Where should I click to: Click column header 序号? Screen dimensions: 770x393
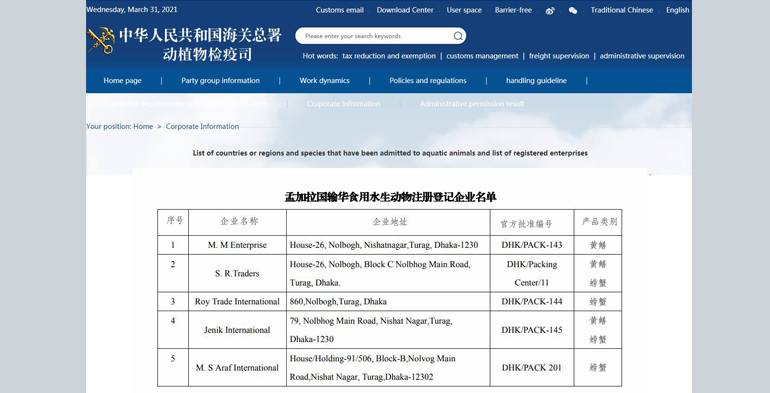(174, 220)
